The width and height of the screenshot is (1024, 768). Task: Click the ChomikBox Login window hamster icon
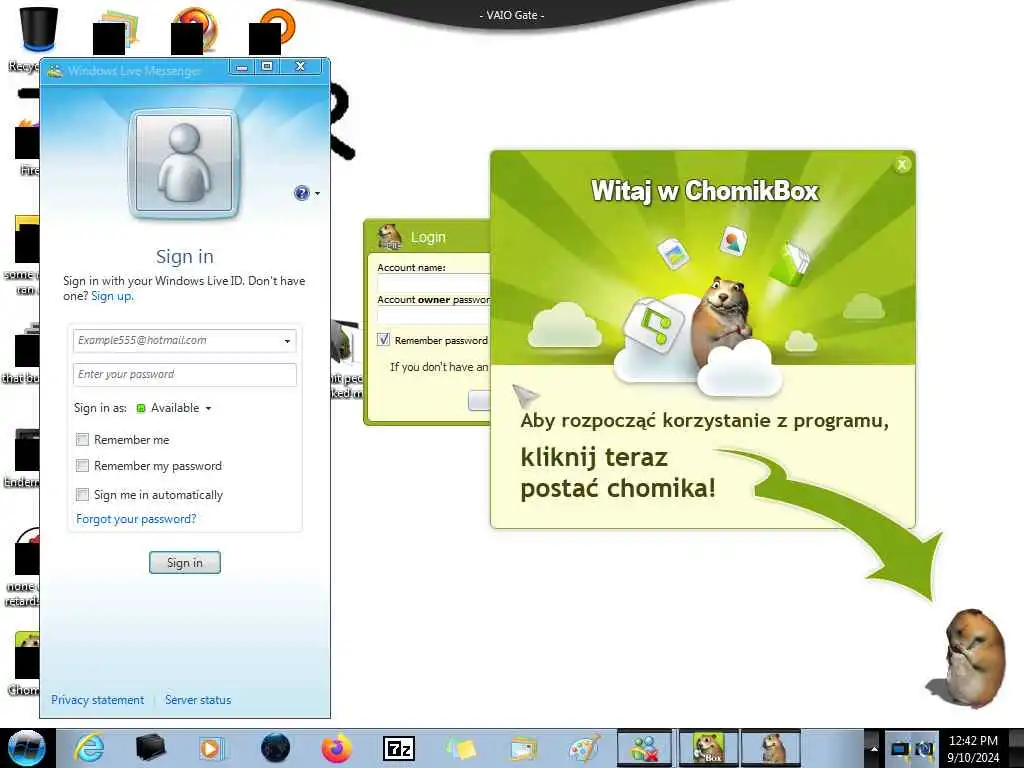[390, 236]
